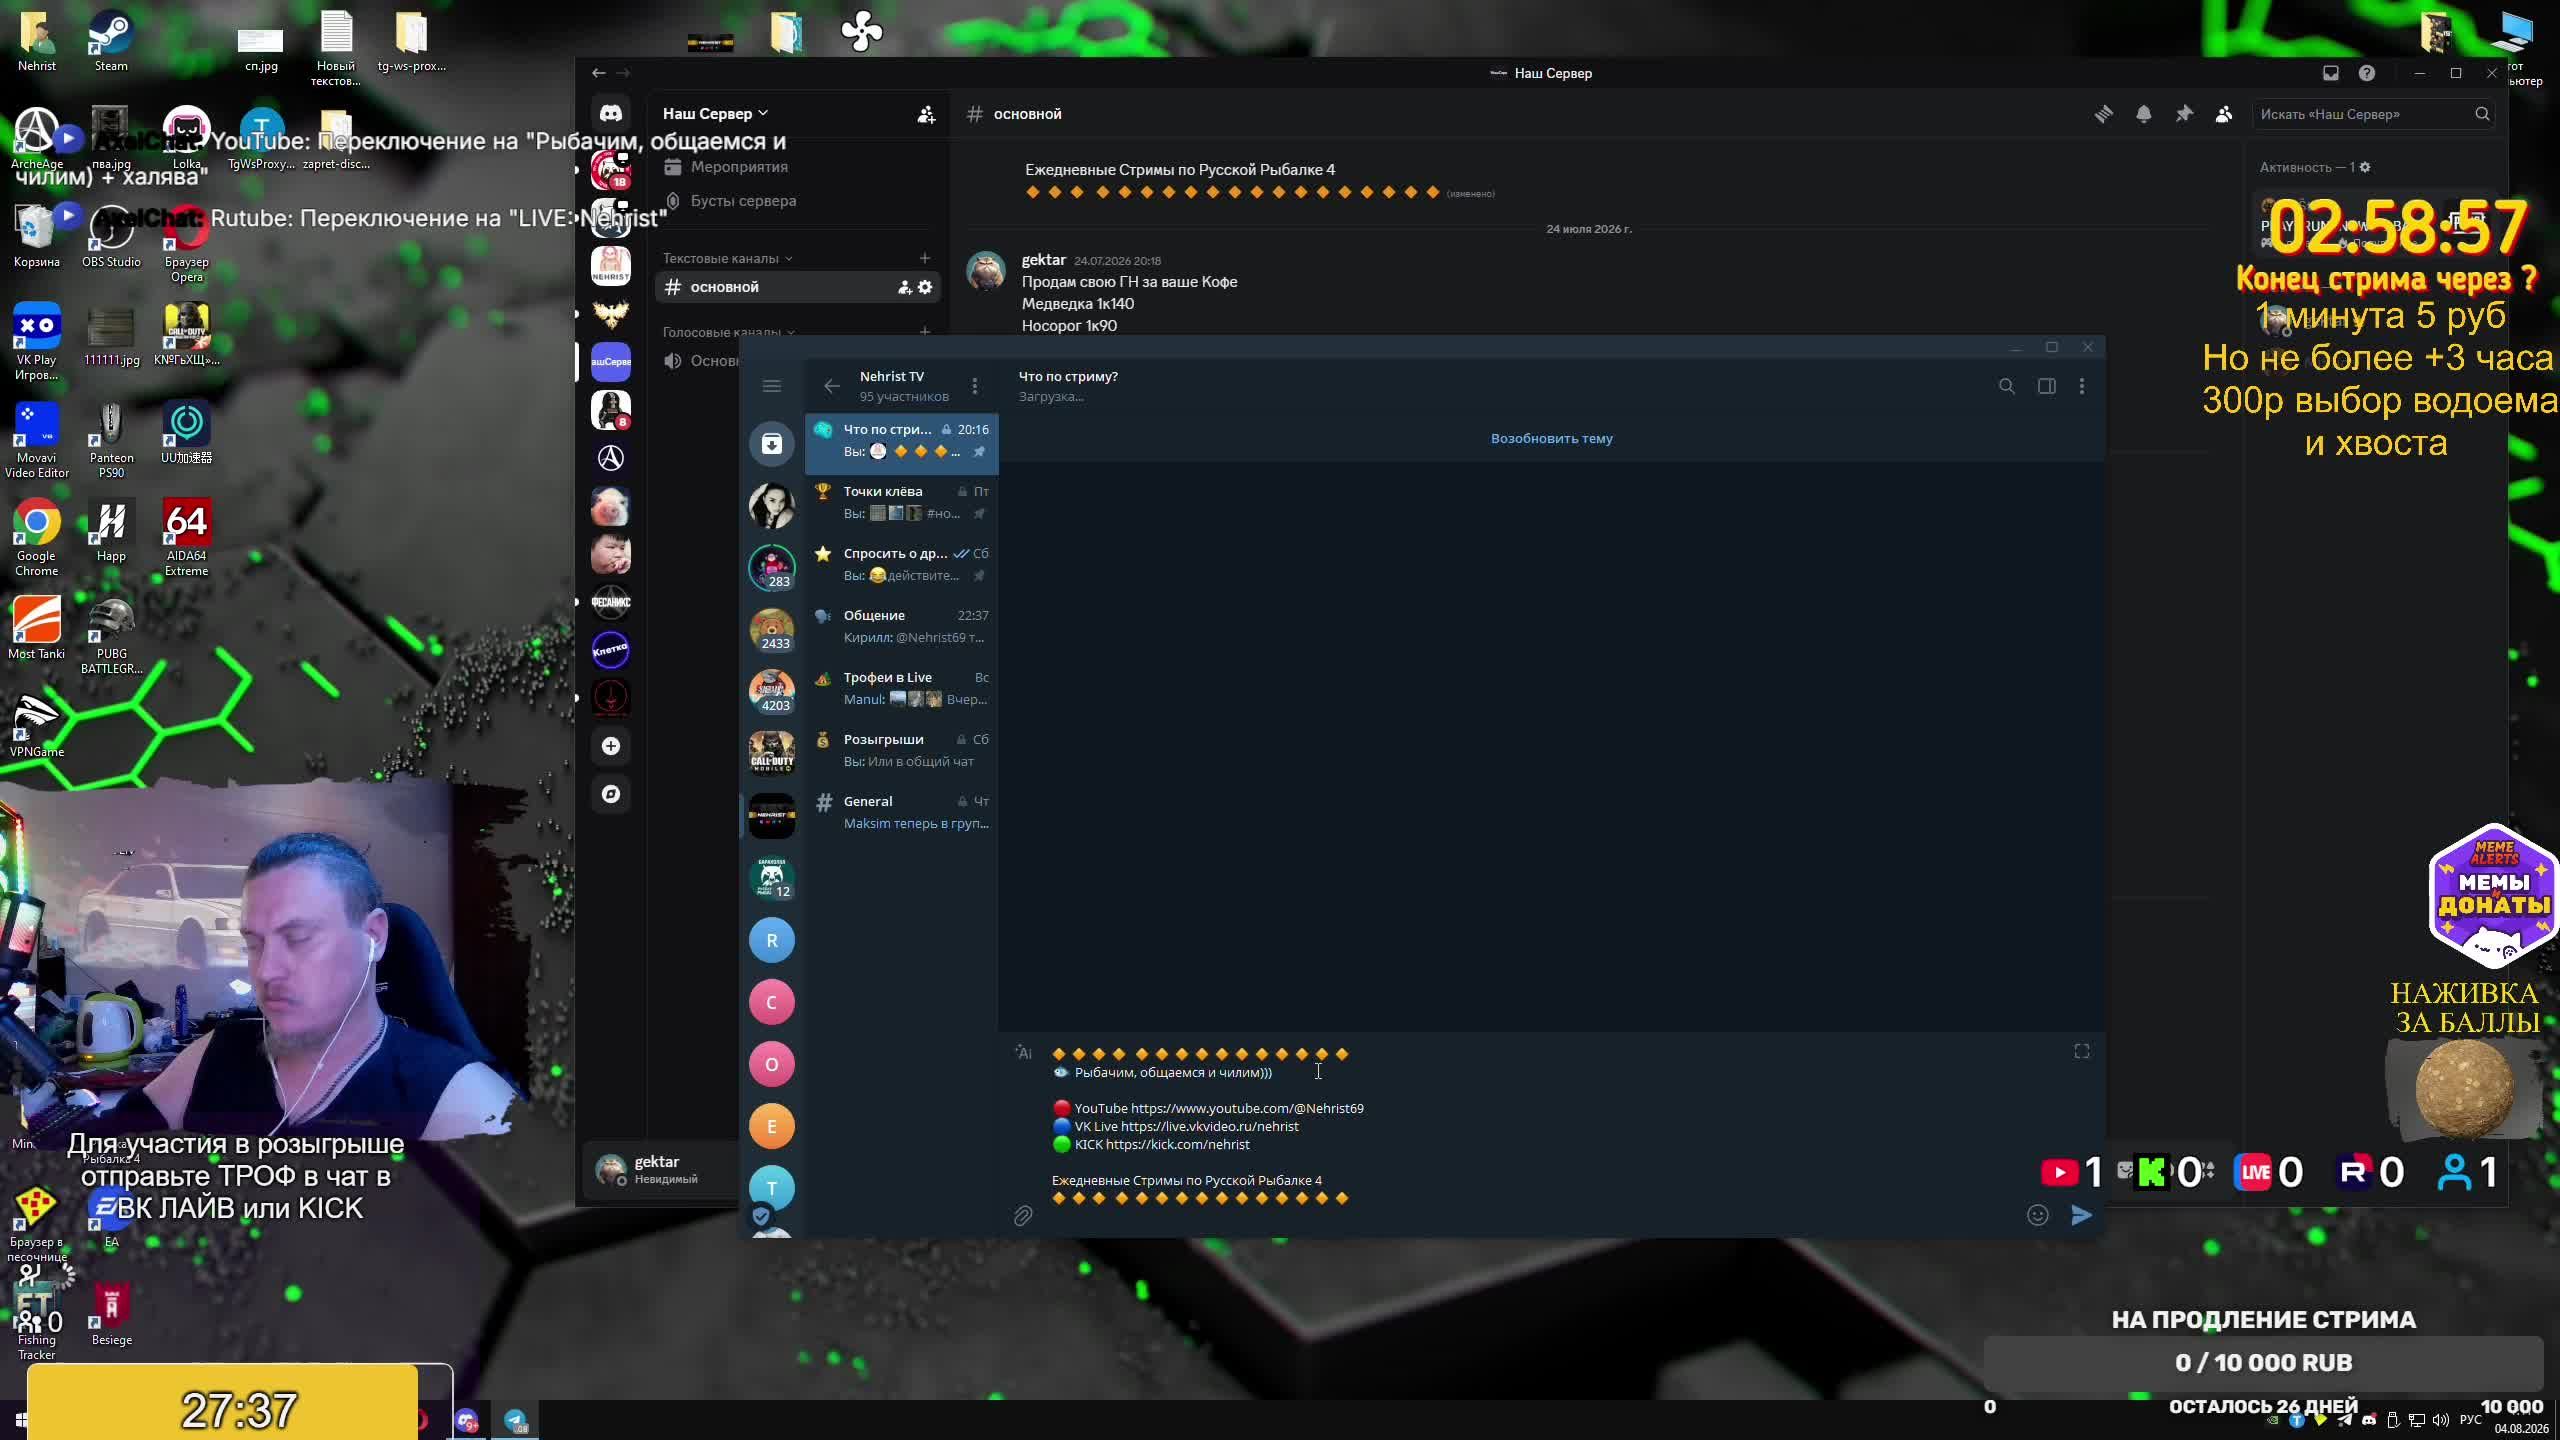Go back from Nehrist TV topics
The height and width of the screenshot is (1440, 2560).
coord(831,386)
